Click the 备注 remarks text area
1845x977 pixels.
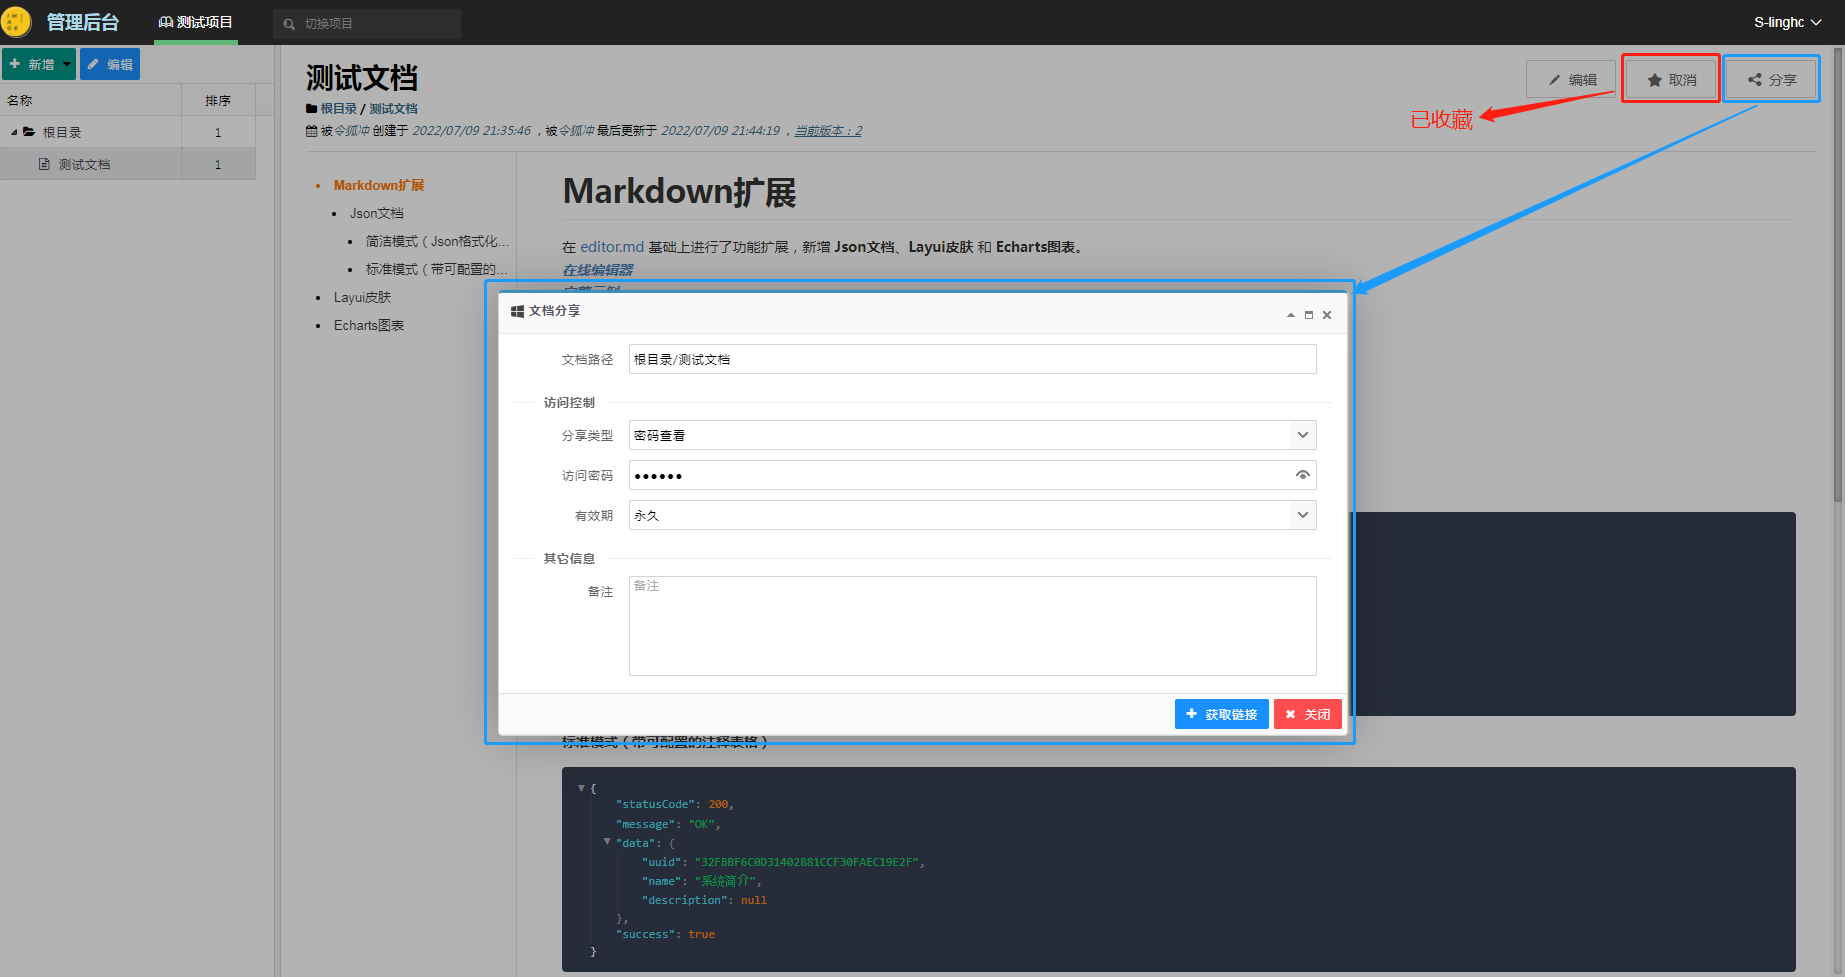pyautogui.click(x=972, y=626)
